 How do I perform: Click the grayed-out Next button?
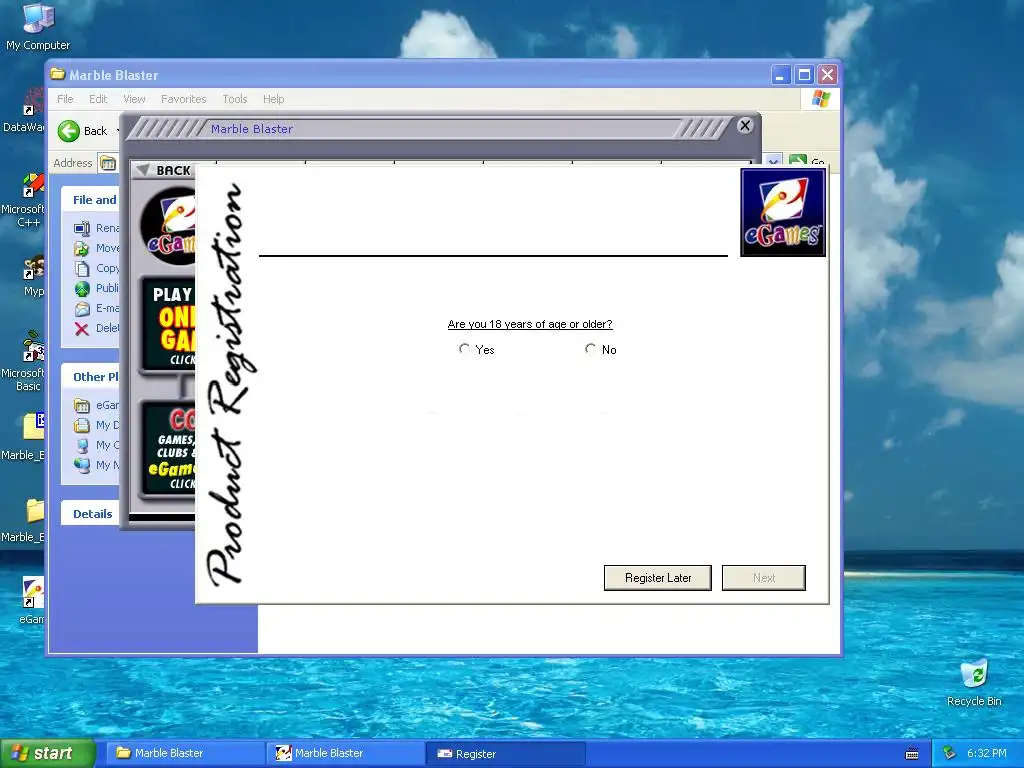[x=763, y=578]
